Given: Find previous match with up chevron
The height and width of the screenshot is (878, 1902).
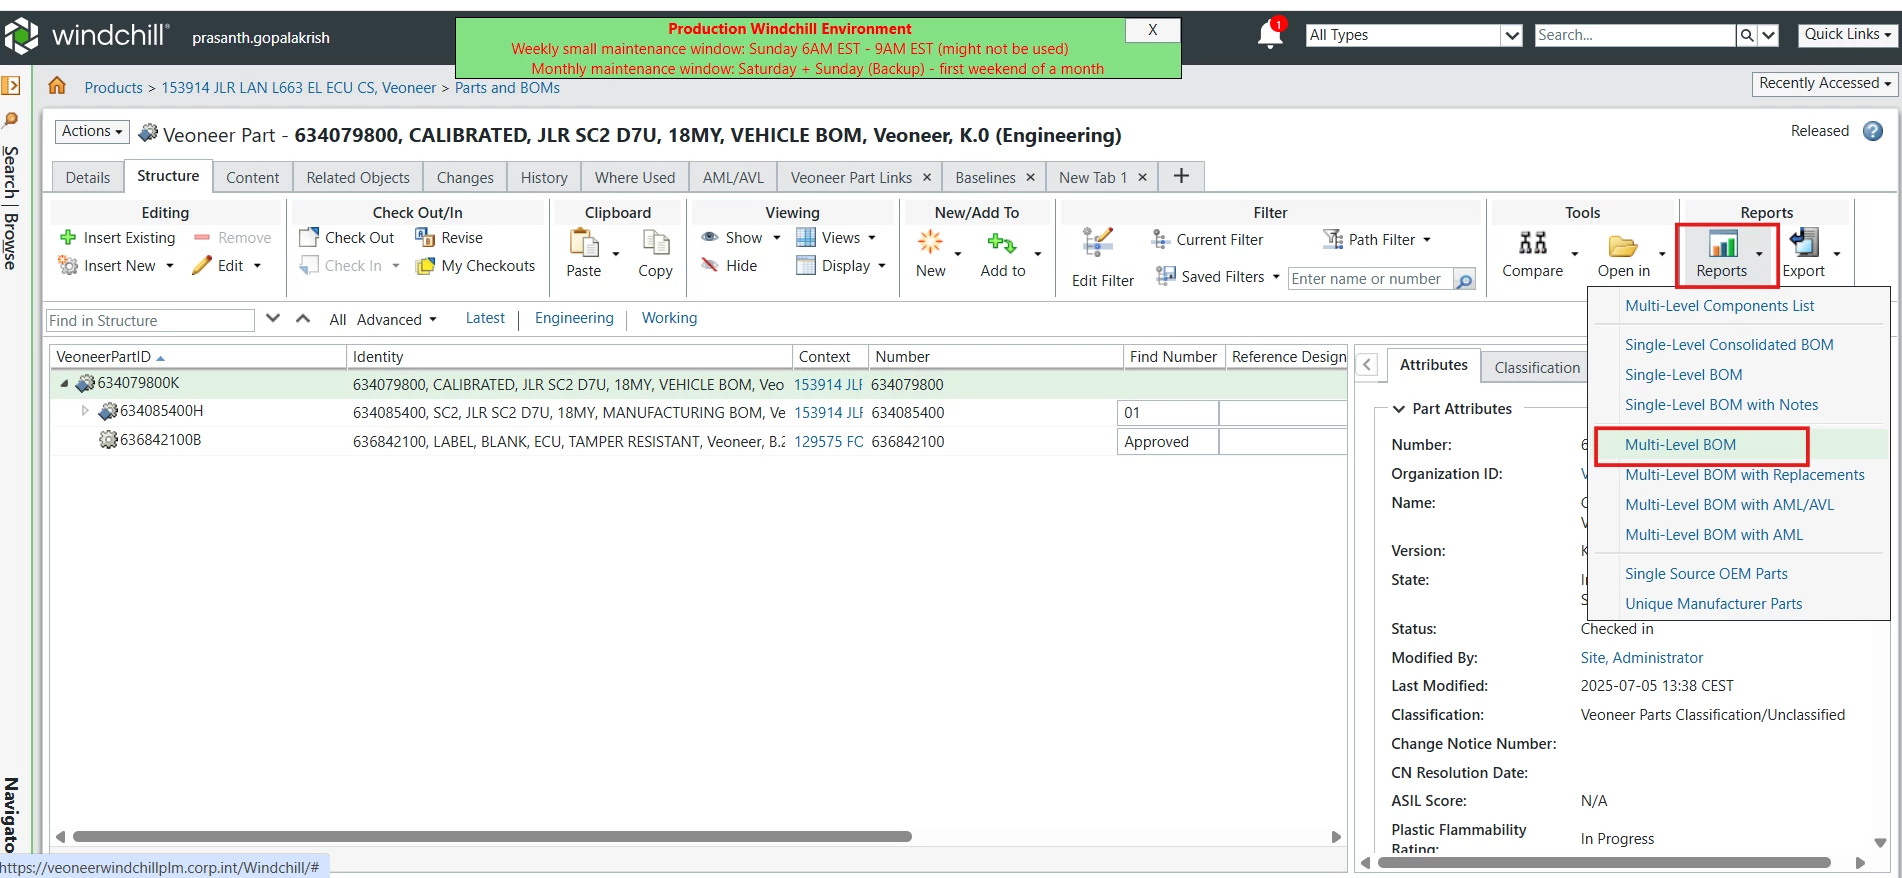Looking at the screenshot, I should click(x=303, y=319).
